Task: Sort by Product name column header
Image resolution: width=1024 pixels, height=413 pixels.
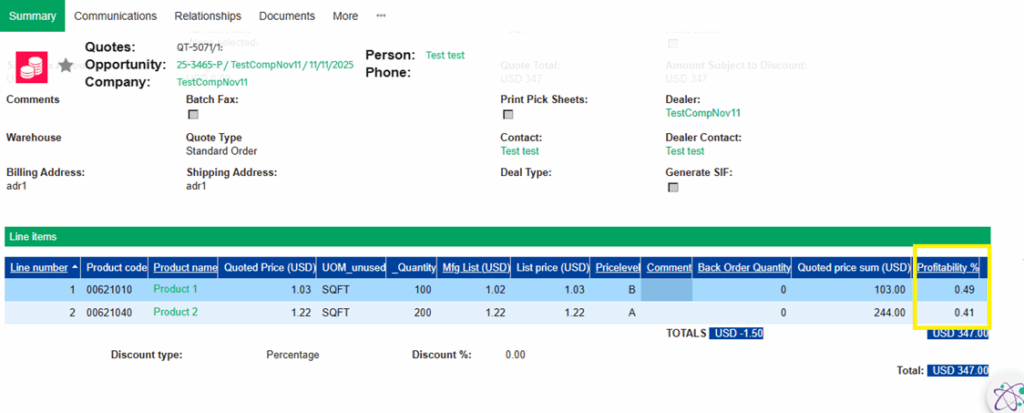Action: pos(185,268)
